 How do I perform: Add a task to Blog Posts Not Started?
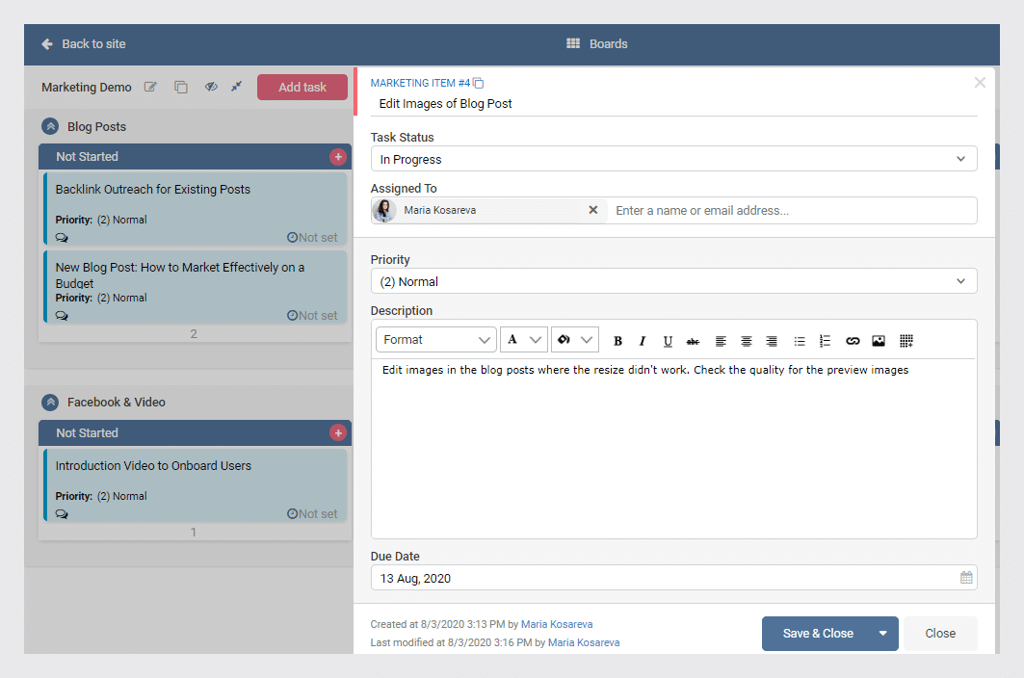[x=338, y=157]
